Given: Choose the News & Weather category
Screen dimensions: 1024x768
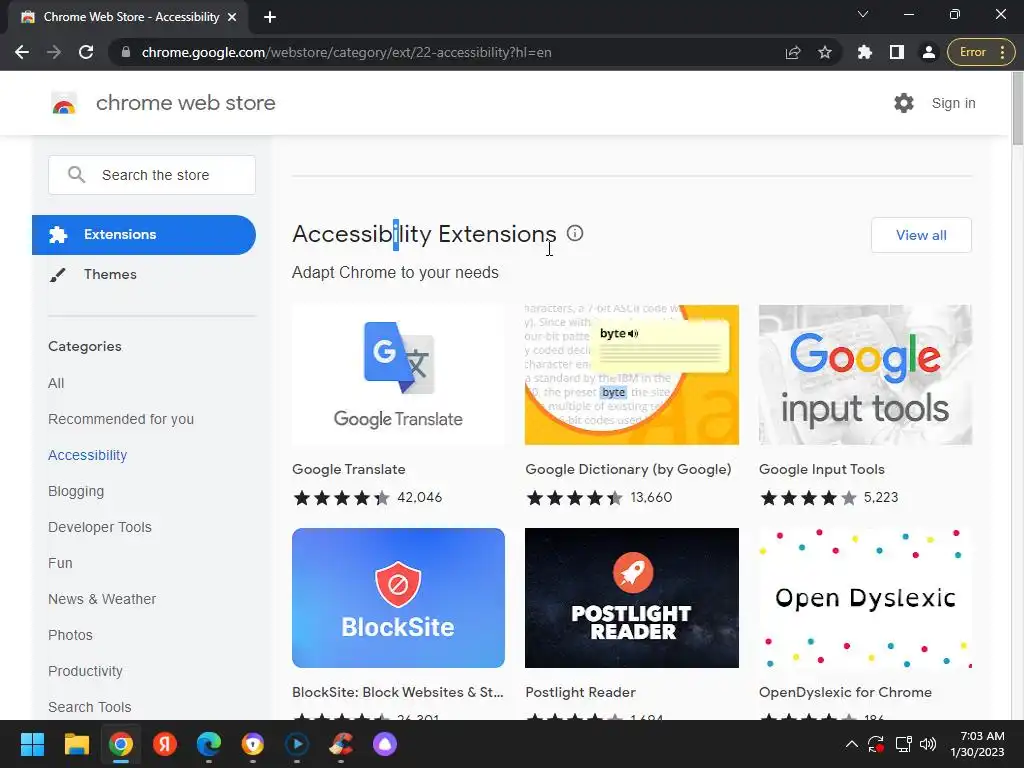Looking at the screenshot, I should click(102, 599).
